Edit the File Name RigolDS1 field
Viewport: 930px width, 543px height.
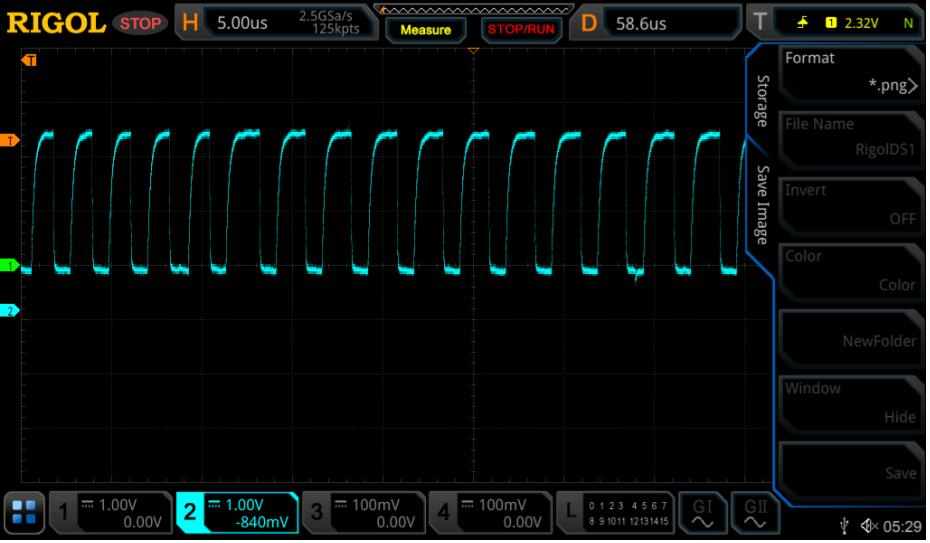pos(850,138)
